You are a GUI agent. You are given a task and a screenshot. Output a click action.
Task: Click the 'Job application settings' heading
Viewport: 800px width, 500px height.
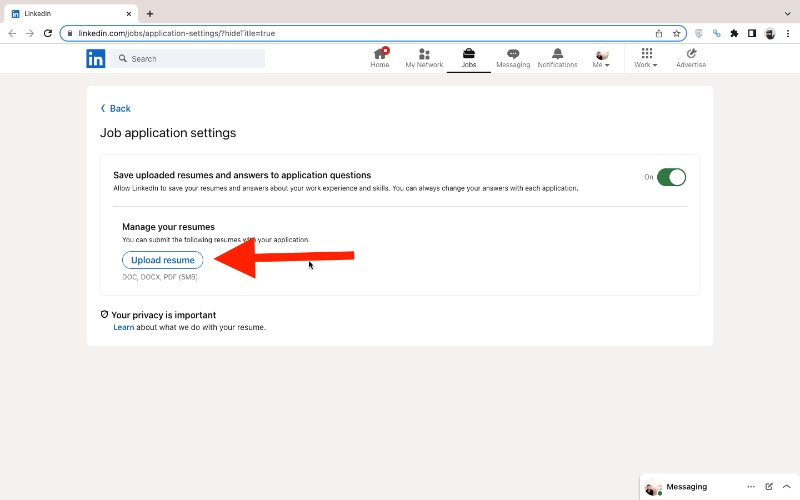tap(168, 133)
